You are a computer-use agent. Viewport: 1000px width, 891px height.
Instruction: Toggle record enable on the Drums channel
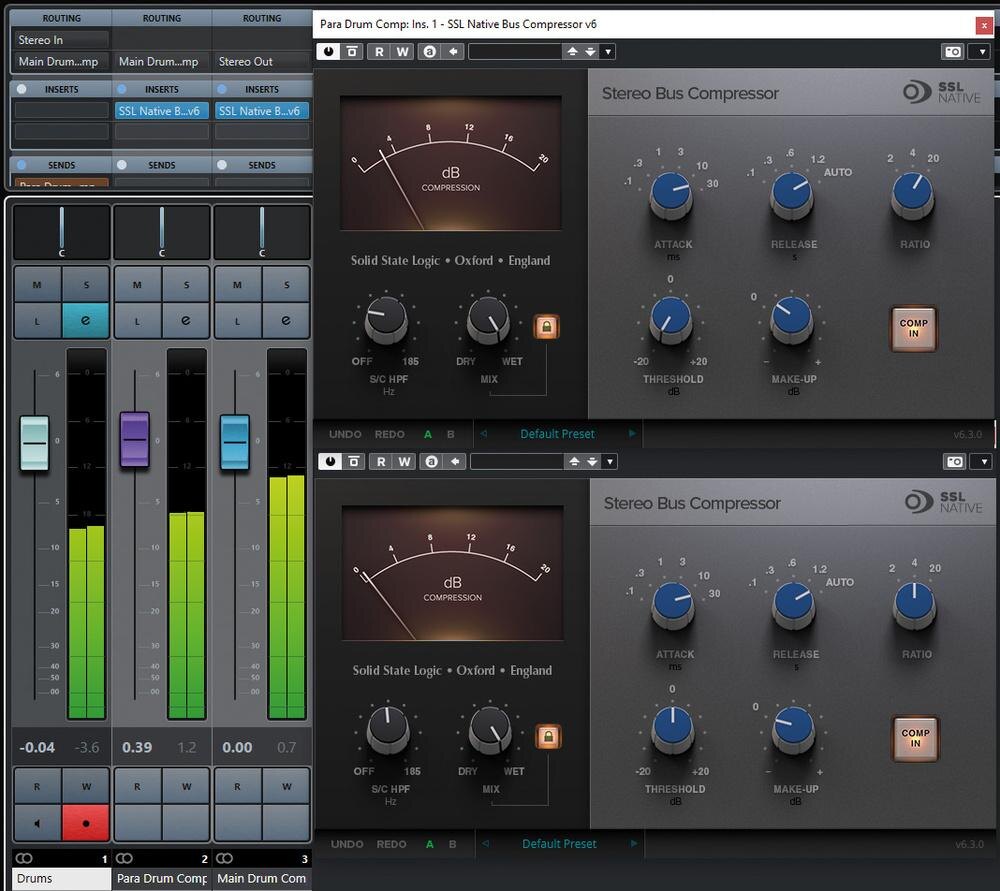point(86,823)
